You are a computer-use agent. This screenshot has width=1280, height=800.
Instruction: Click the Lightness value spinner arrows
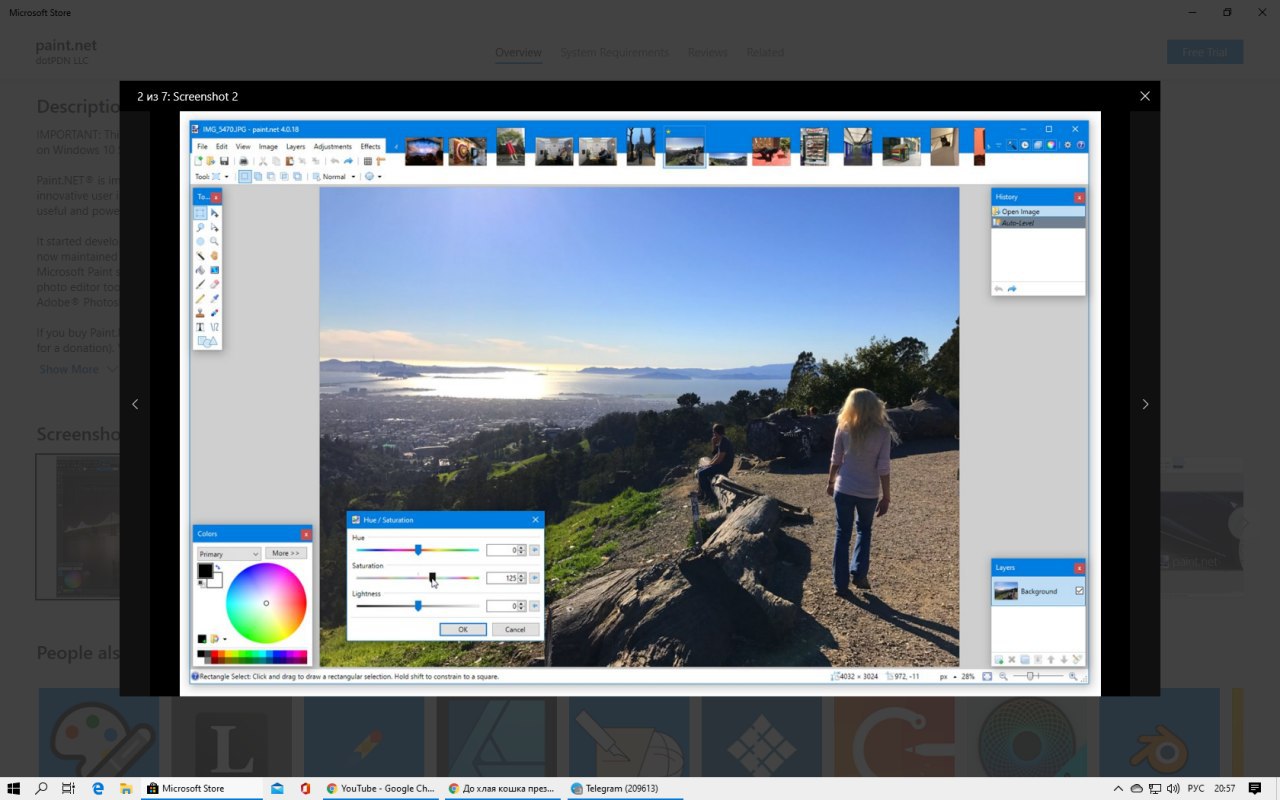click(x=522, y=606)
